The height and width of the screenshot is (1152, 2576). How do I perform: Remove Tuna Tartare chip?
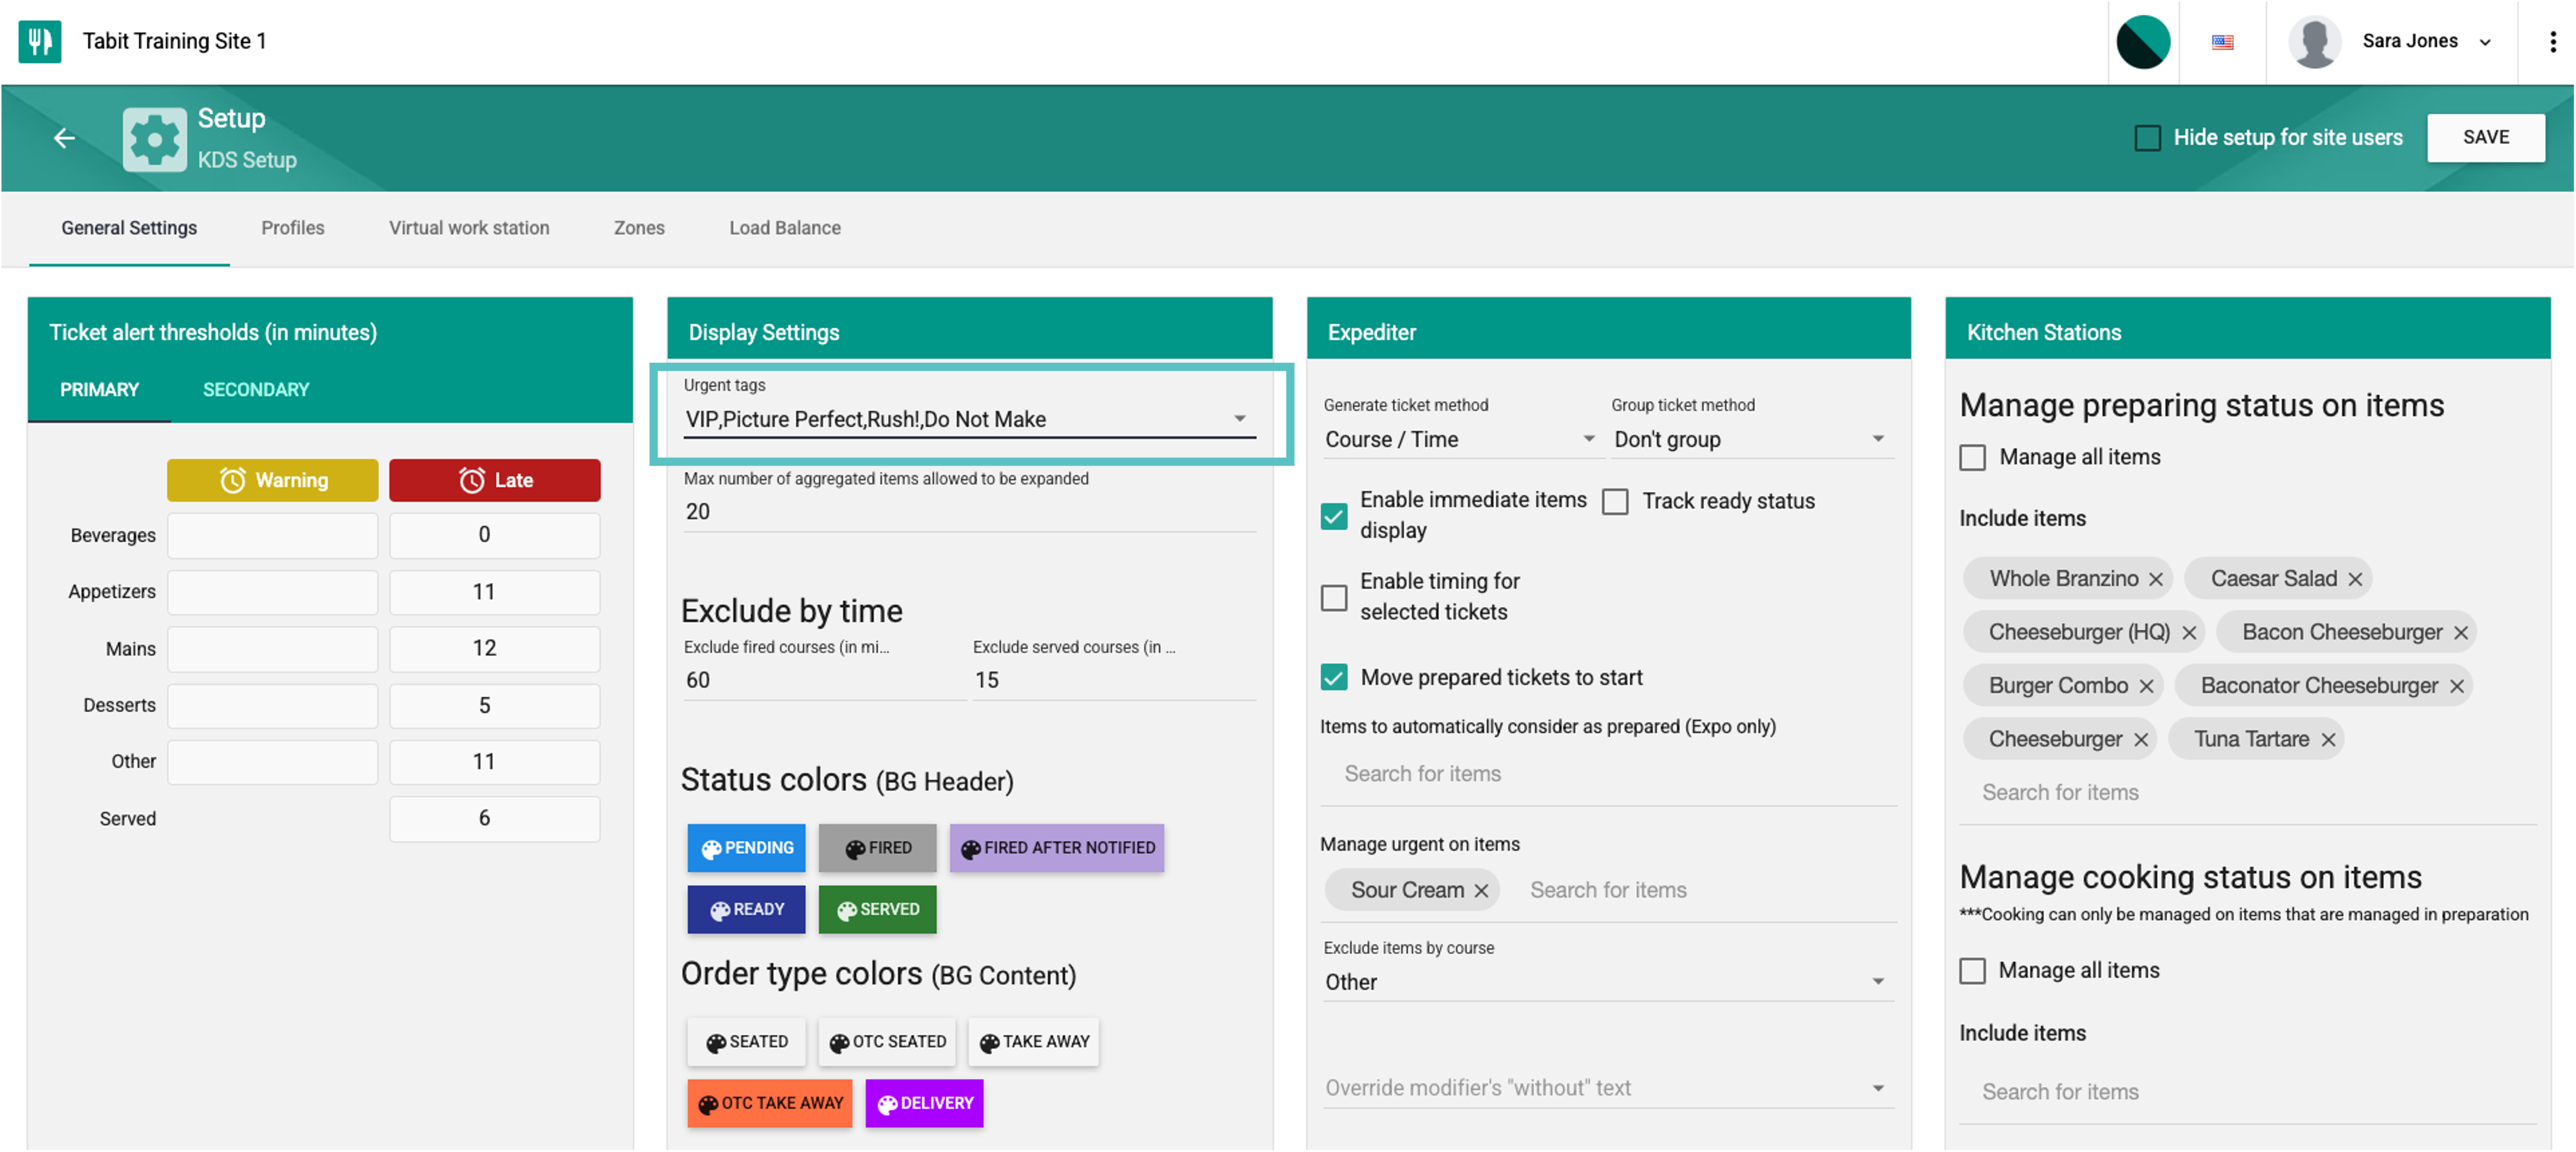coord(2328,740)
